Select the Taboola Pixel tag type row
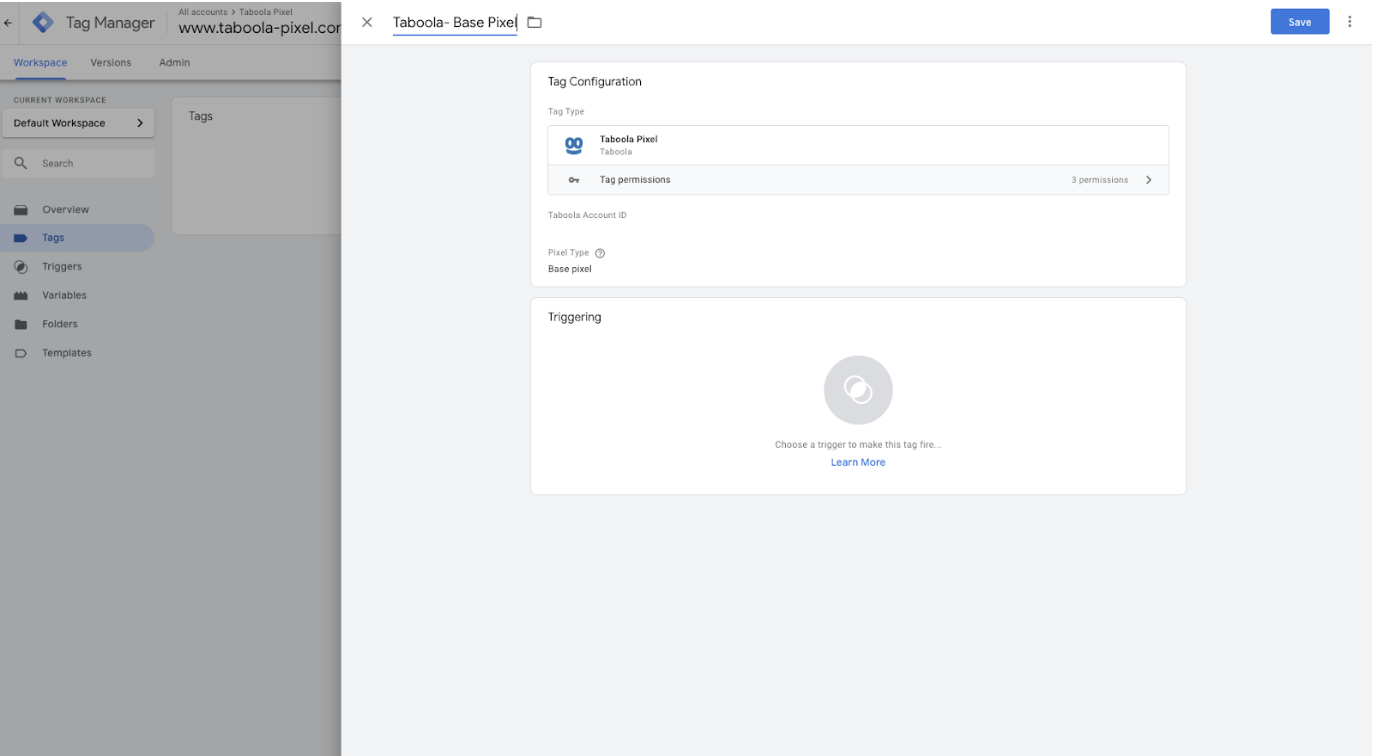1378x756 pixels. (858, 145)
